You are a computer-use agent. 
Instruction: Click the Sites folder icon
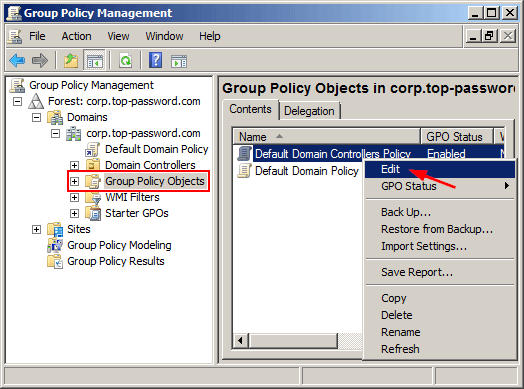[x=55, y=229]
